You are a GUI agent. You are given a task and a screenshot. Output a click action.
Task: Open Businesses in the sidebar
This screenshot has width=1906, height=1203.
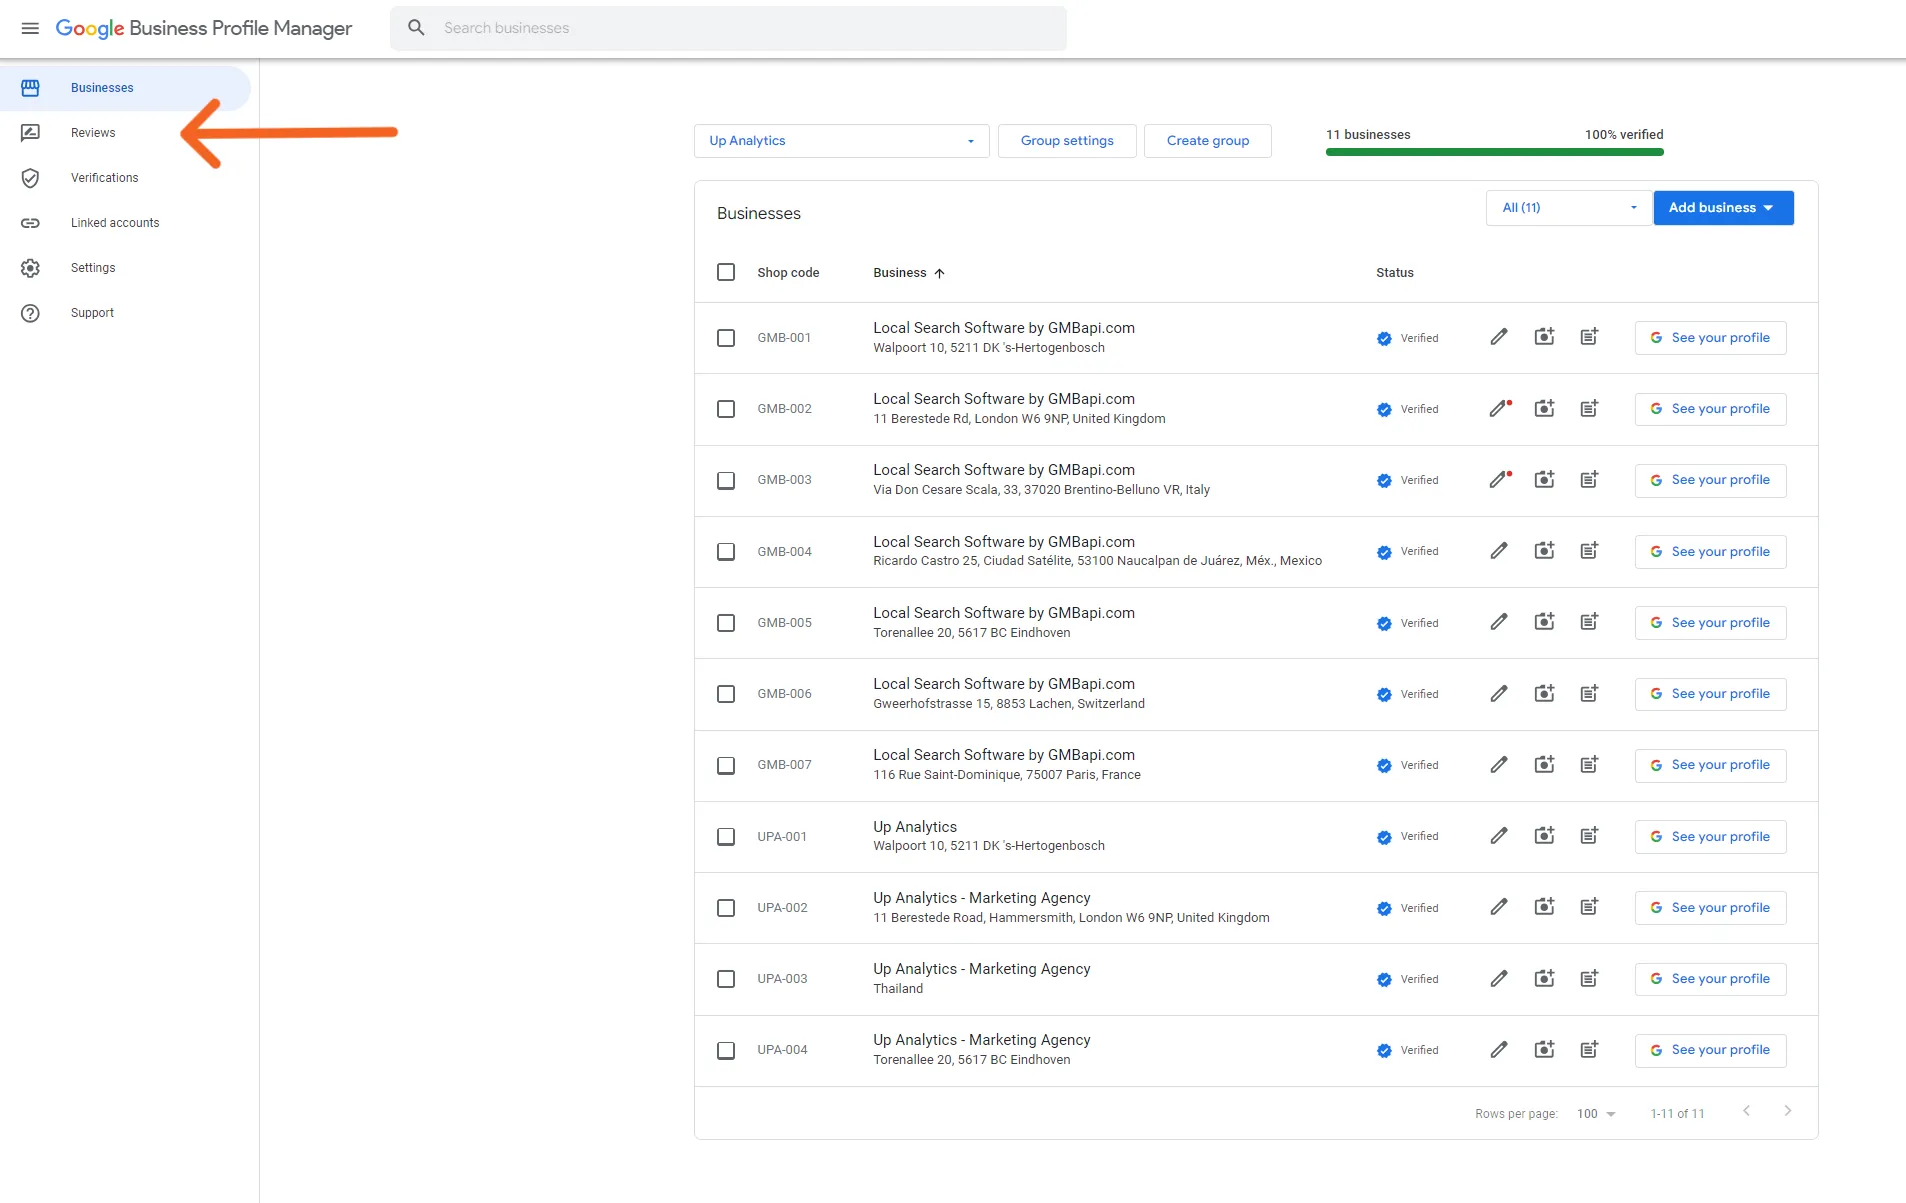click(125, 88)
